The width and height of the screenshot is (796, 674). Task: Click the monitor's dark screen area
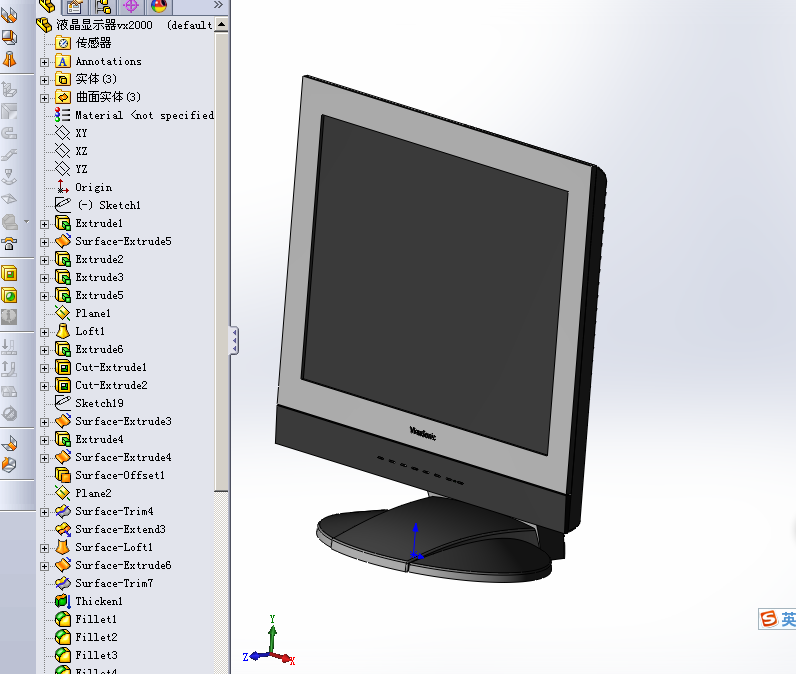click(x=435, y=284)
